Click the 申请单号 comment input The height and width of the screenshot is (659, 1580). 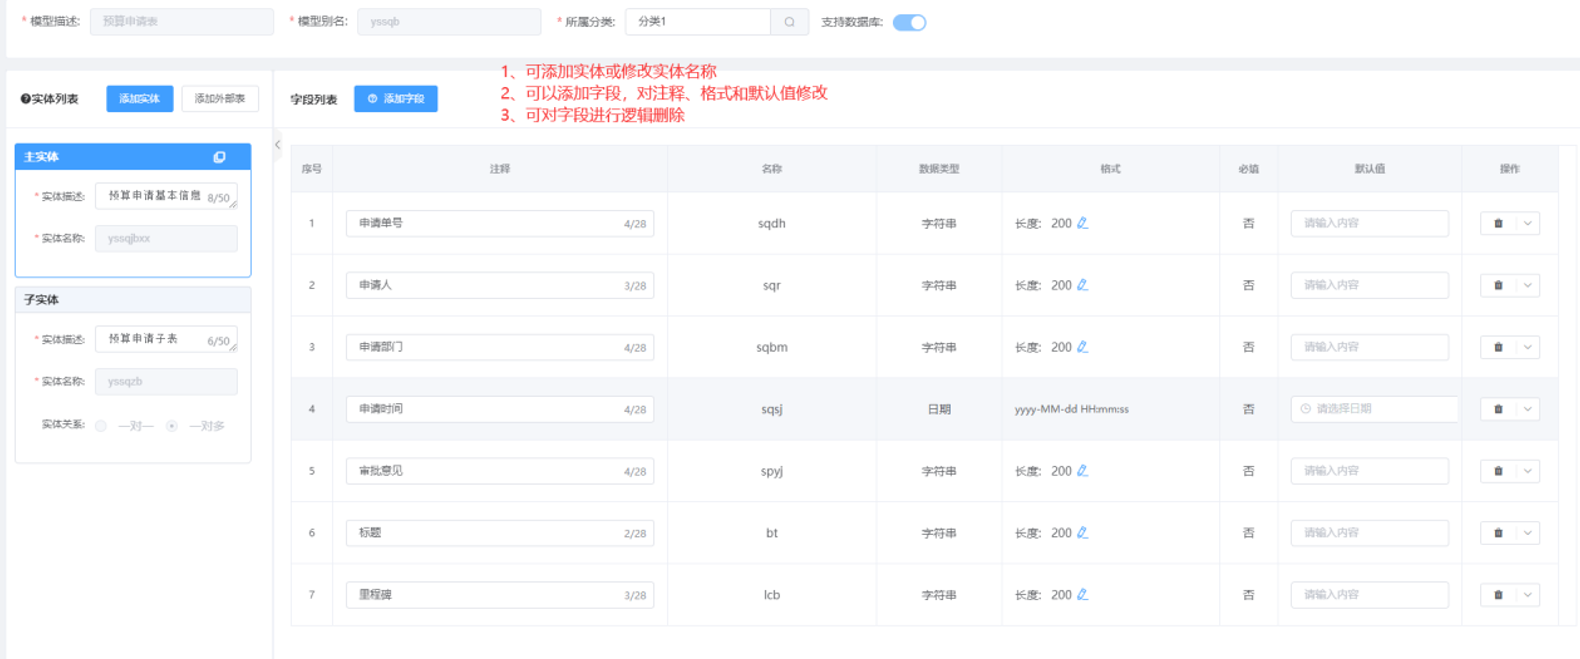tap(500, 223)
